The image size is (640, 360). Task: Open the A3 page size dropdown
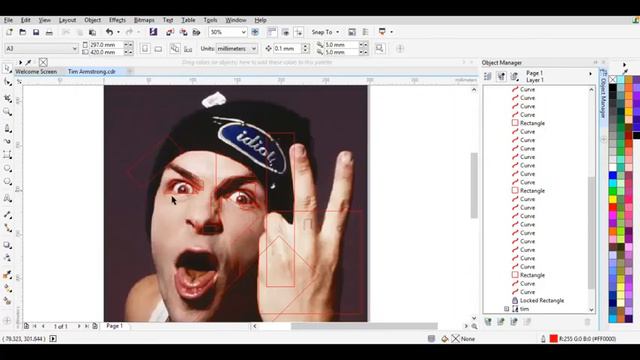click(x=75, y=49)
